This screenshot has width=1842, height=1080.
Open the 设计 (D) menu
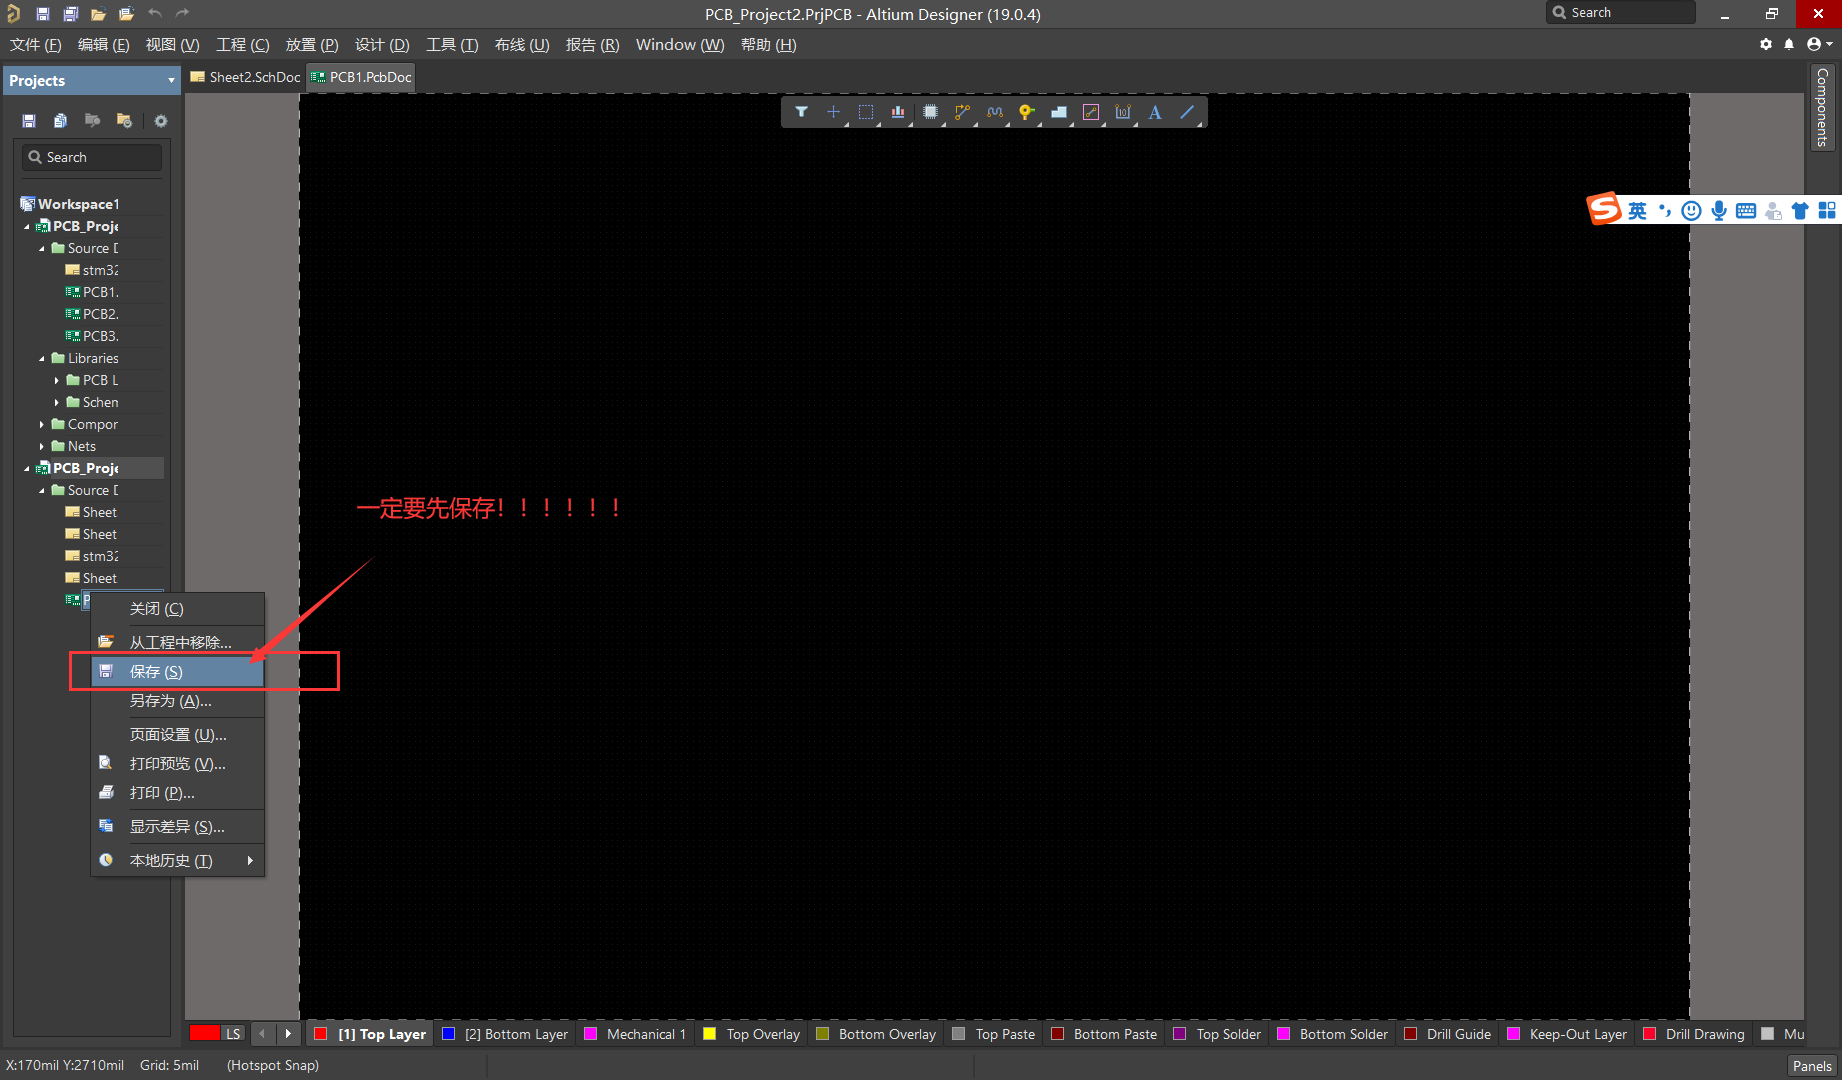(x=382, y=45)
